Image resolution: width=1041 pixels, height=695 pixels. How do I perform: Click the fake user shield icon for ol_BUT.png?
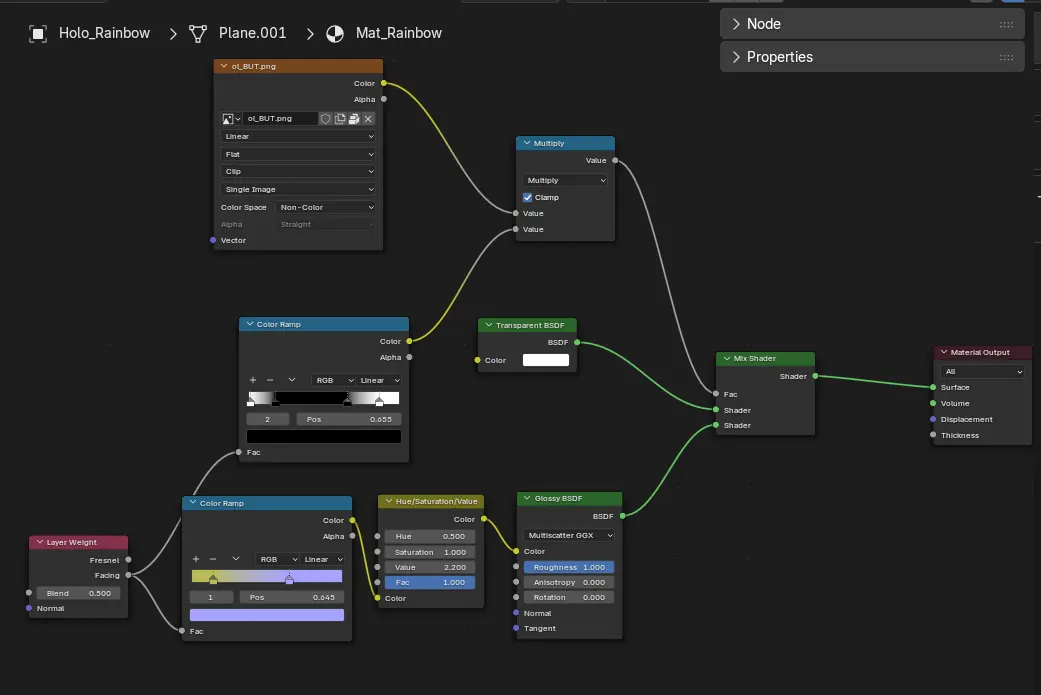pyautogui.click(x=325, y=118)
